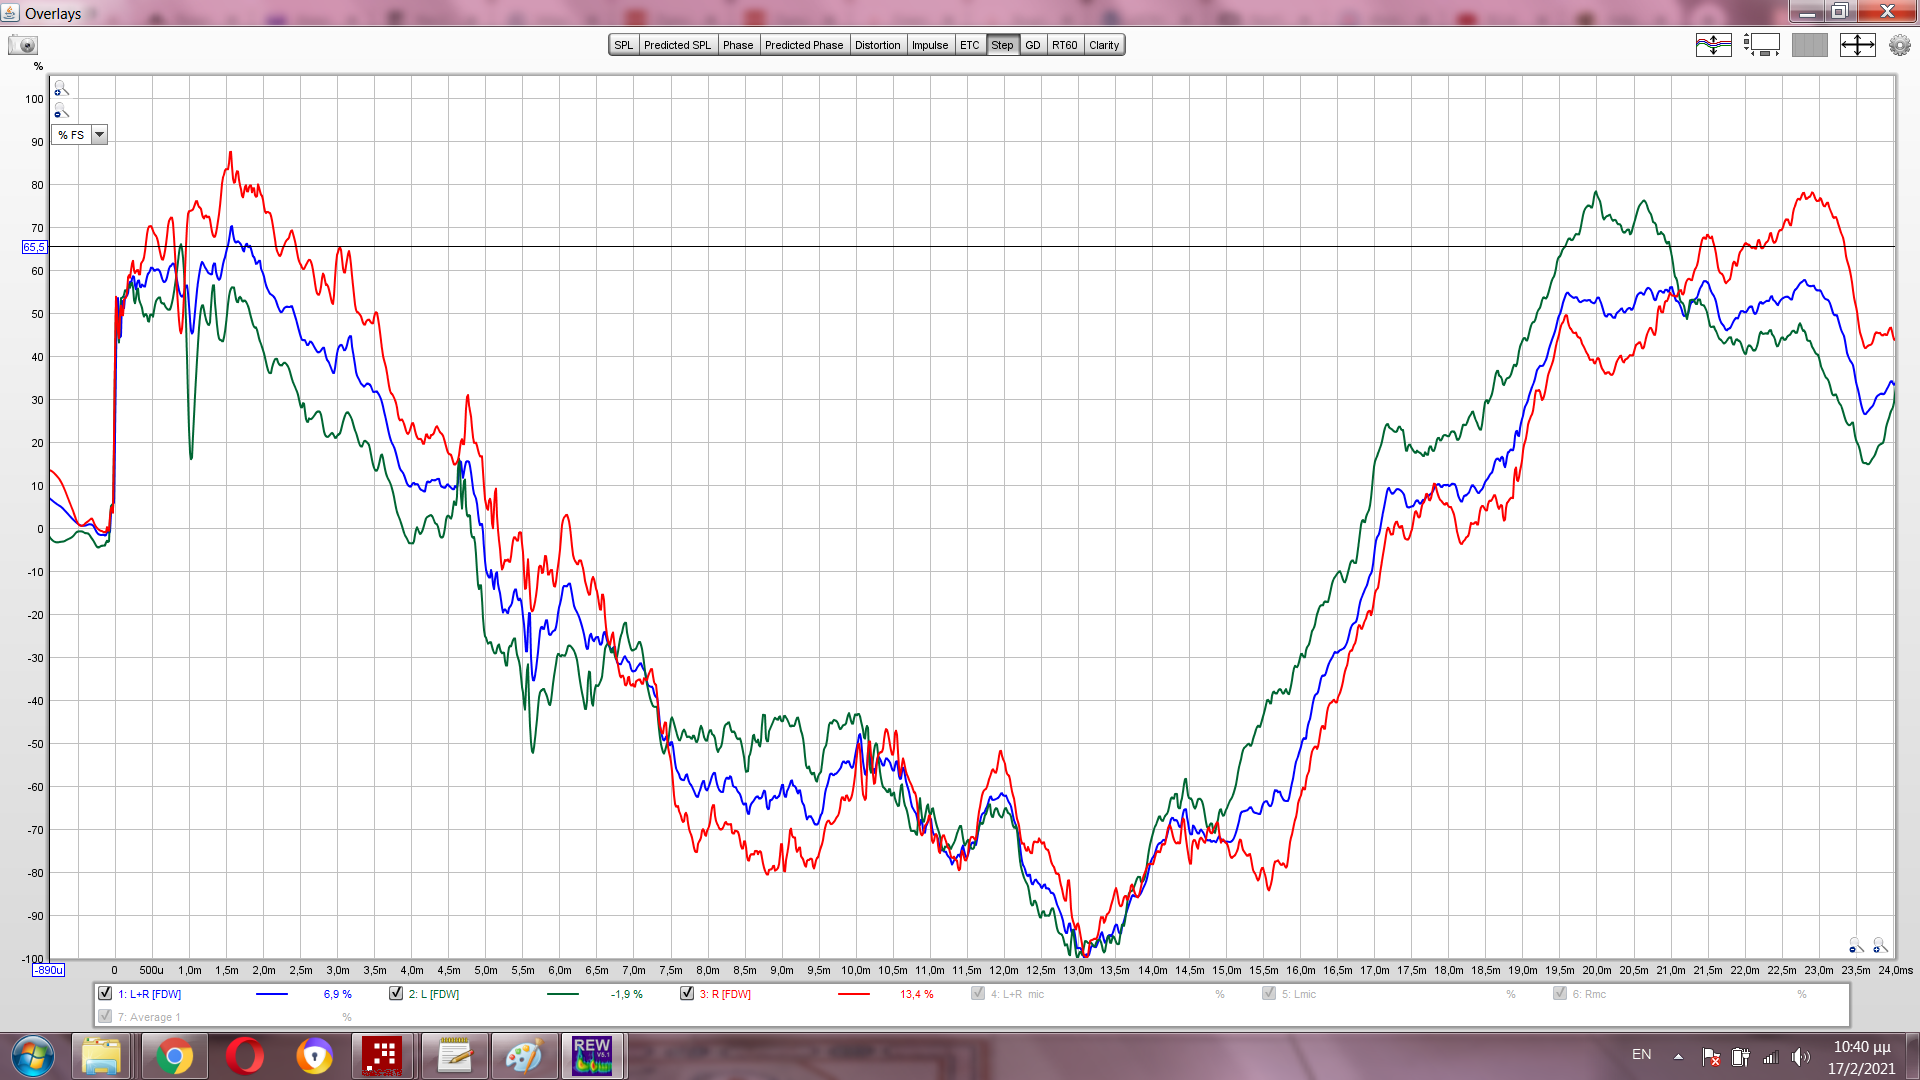Zoom in horizontal axis magnifier
Image resolution: width=1920 pixels, height=1080 pixels.
pyautogui.click(x=1880, y=945)
